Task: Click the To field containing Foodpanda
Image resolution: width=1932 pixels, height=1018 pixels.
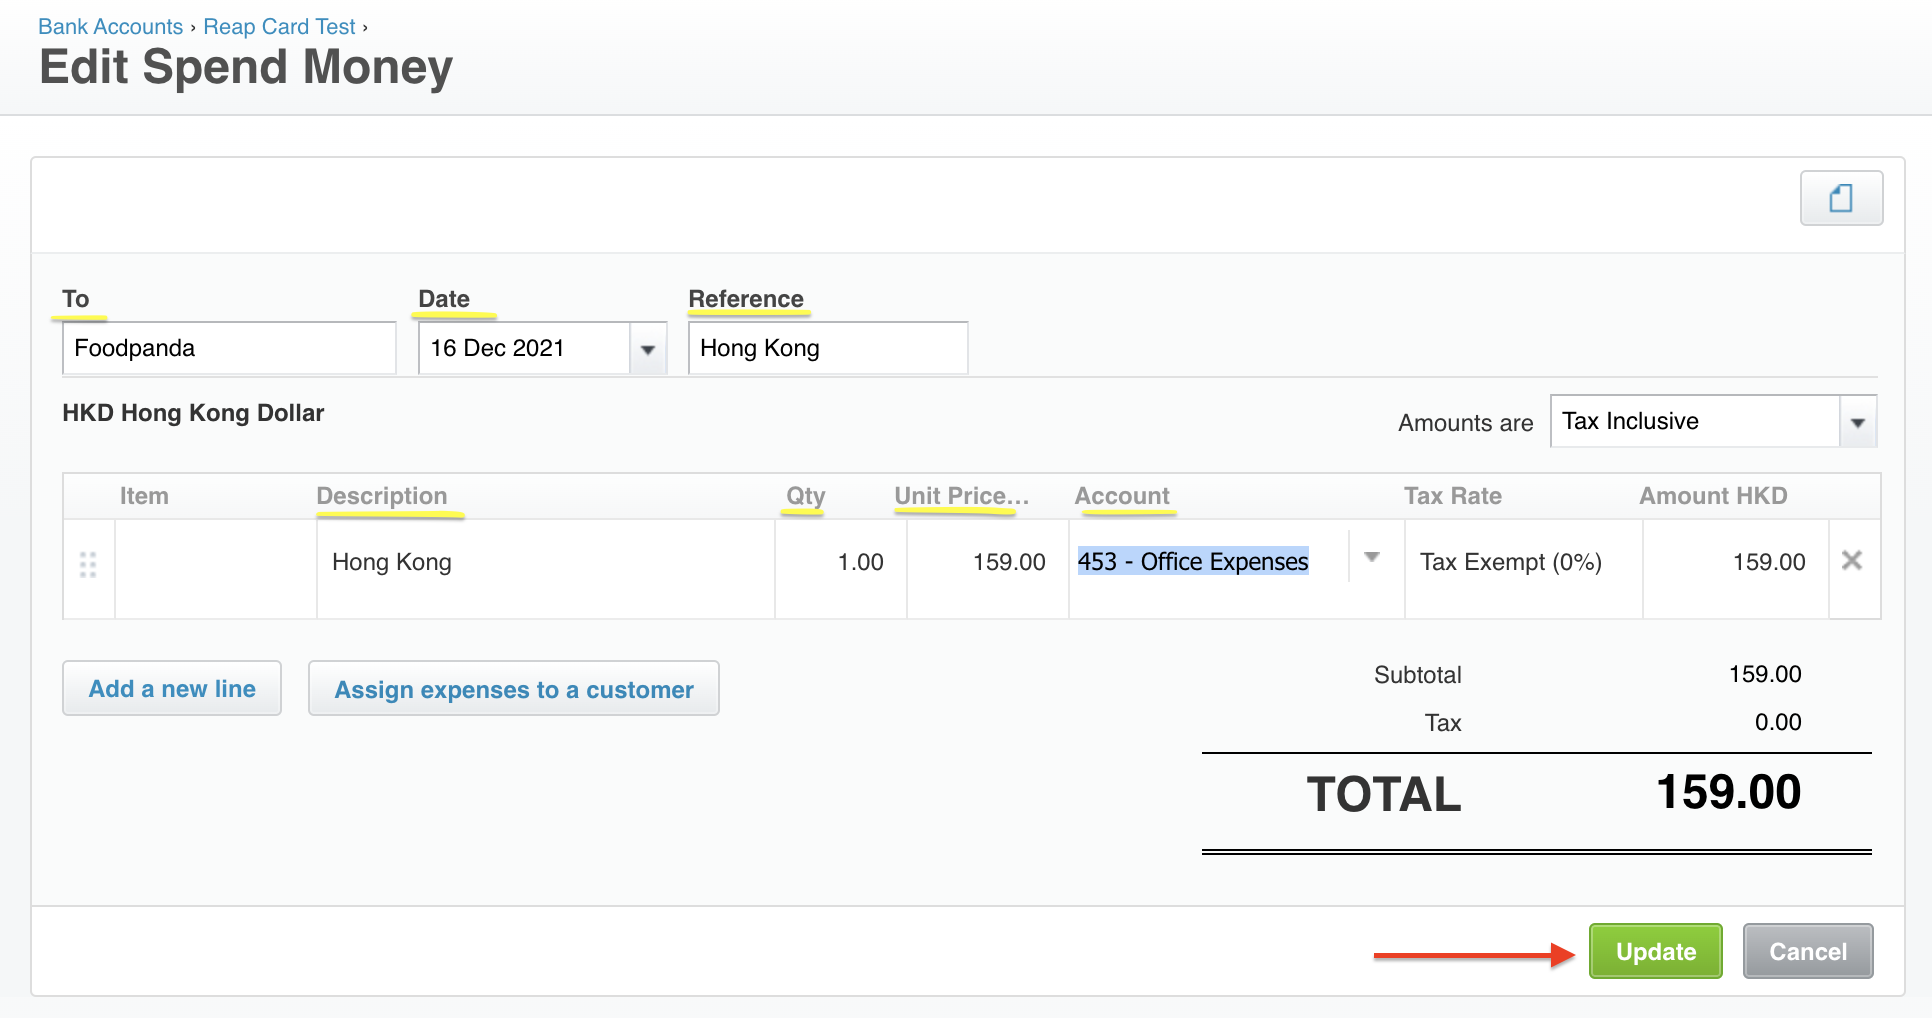Action: 229,348
